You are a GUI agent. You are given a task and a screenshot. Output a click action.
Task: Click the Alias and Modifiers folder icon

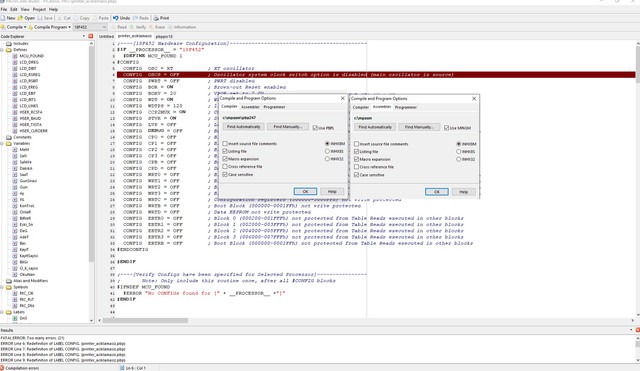tap(9, 281)
